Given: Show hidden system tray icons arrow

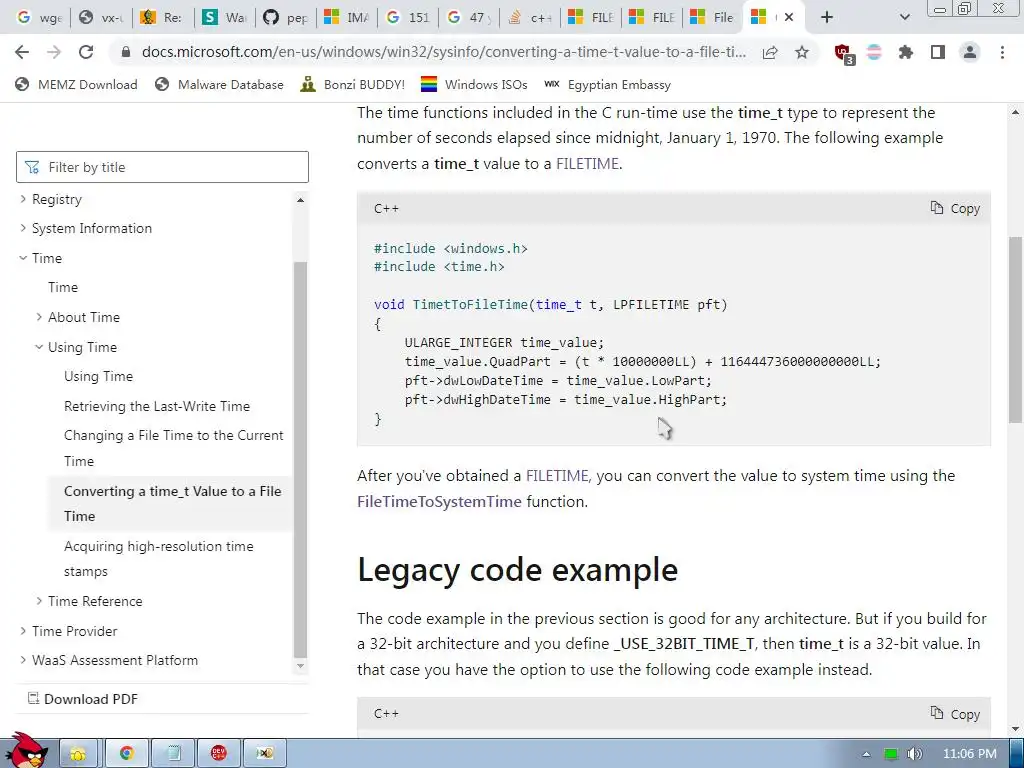Looking at the screenshot, I should point(866,754).
